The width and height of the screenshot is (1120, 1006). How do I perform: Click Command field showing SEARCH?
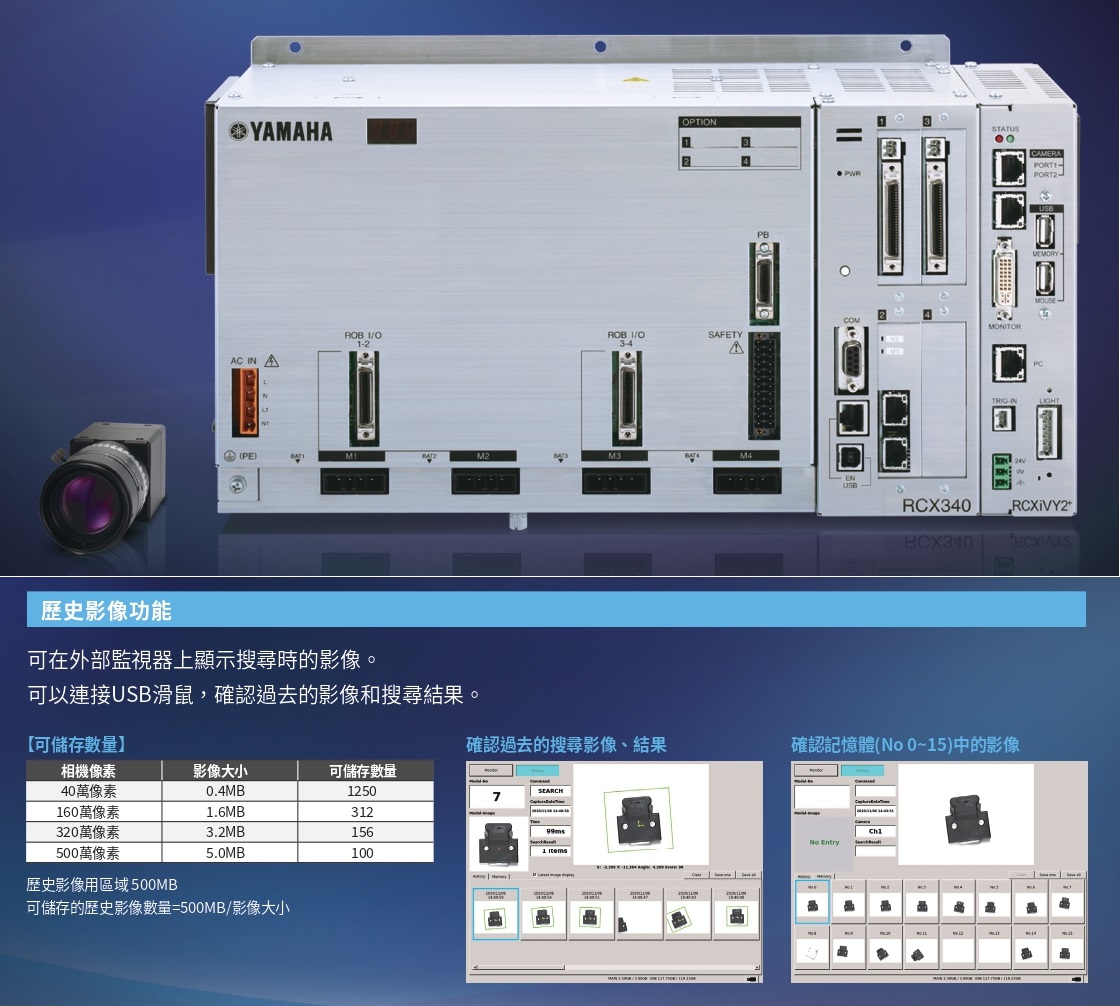pyautogui.click(x=551, y=791)
